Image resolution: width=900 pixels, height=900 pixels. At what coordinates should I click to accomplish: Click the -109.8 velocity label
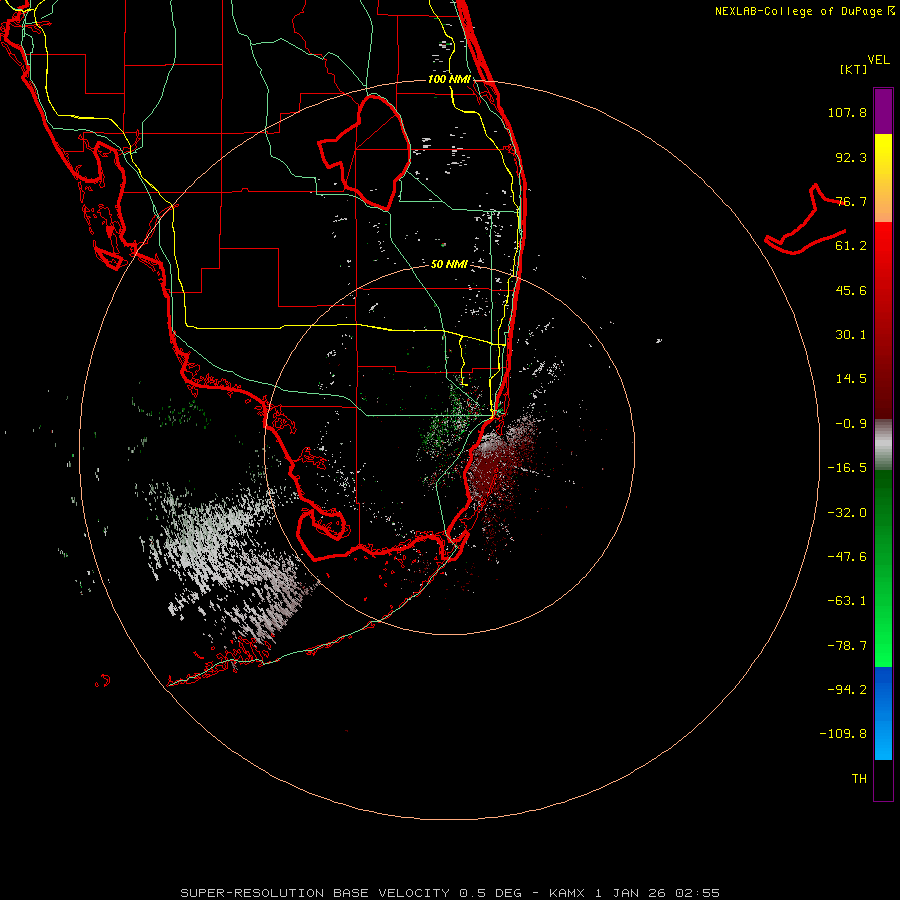pyautogui.click(x=843, y=734)
